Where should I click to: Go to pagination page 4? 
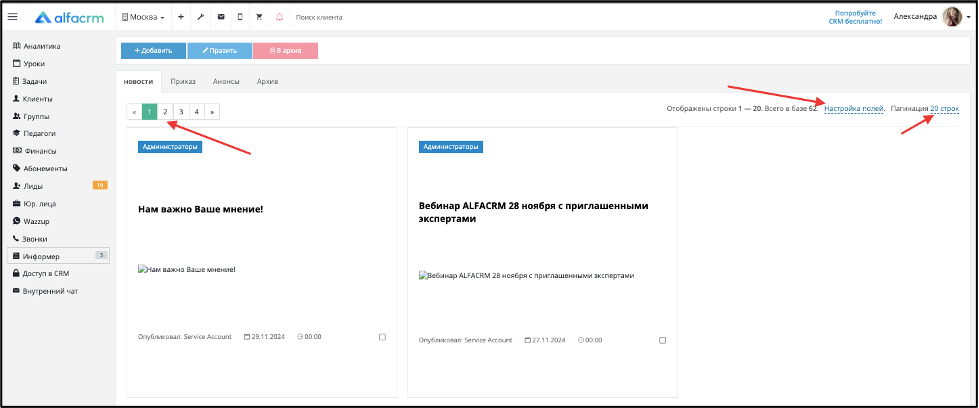coord(196,111)
